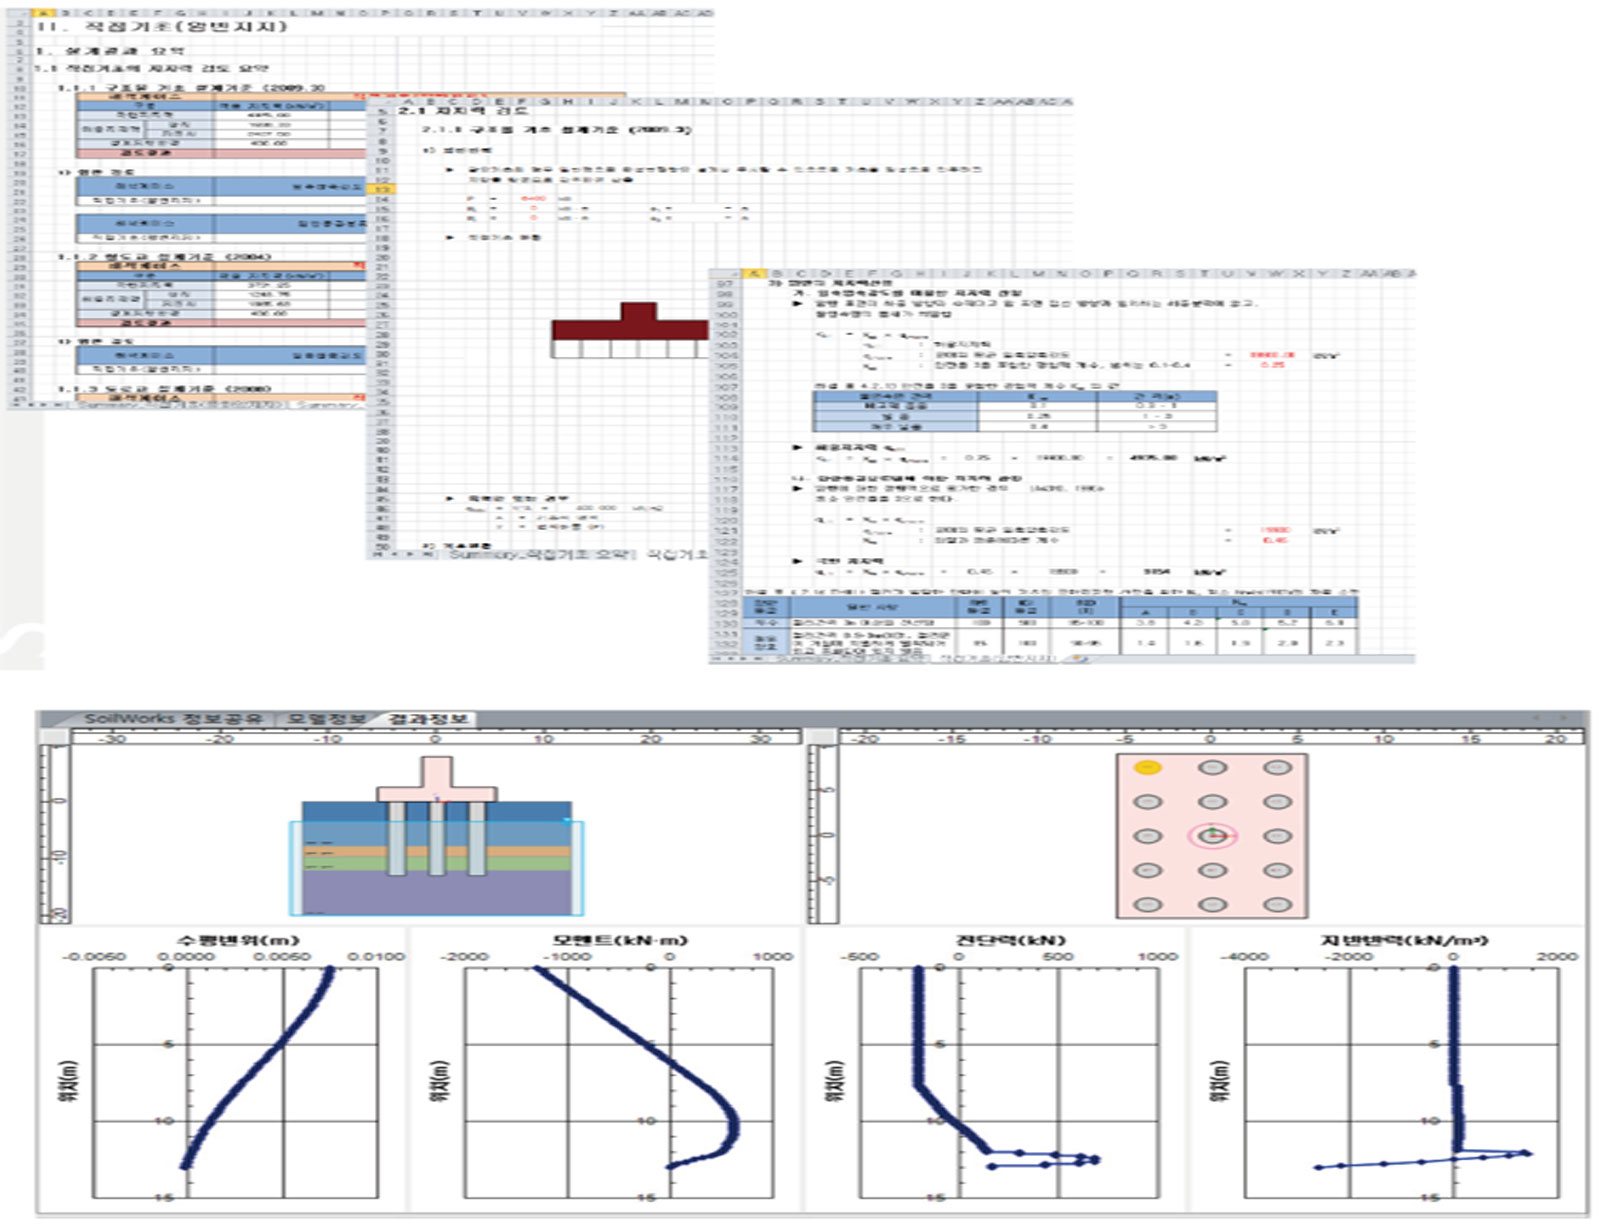Image resolution: width=1600 pixels, height=1220 pixels.
Task: Switch to the 결과정보 tab
Action: click(x=428, y=719)
